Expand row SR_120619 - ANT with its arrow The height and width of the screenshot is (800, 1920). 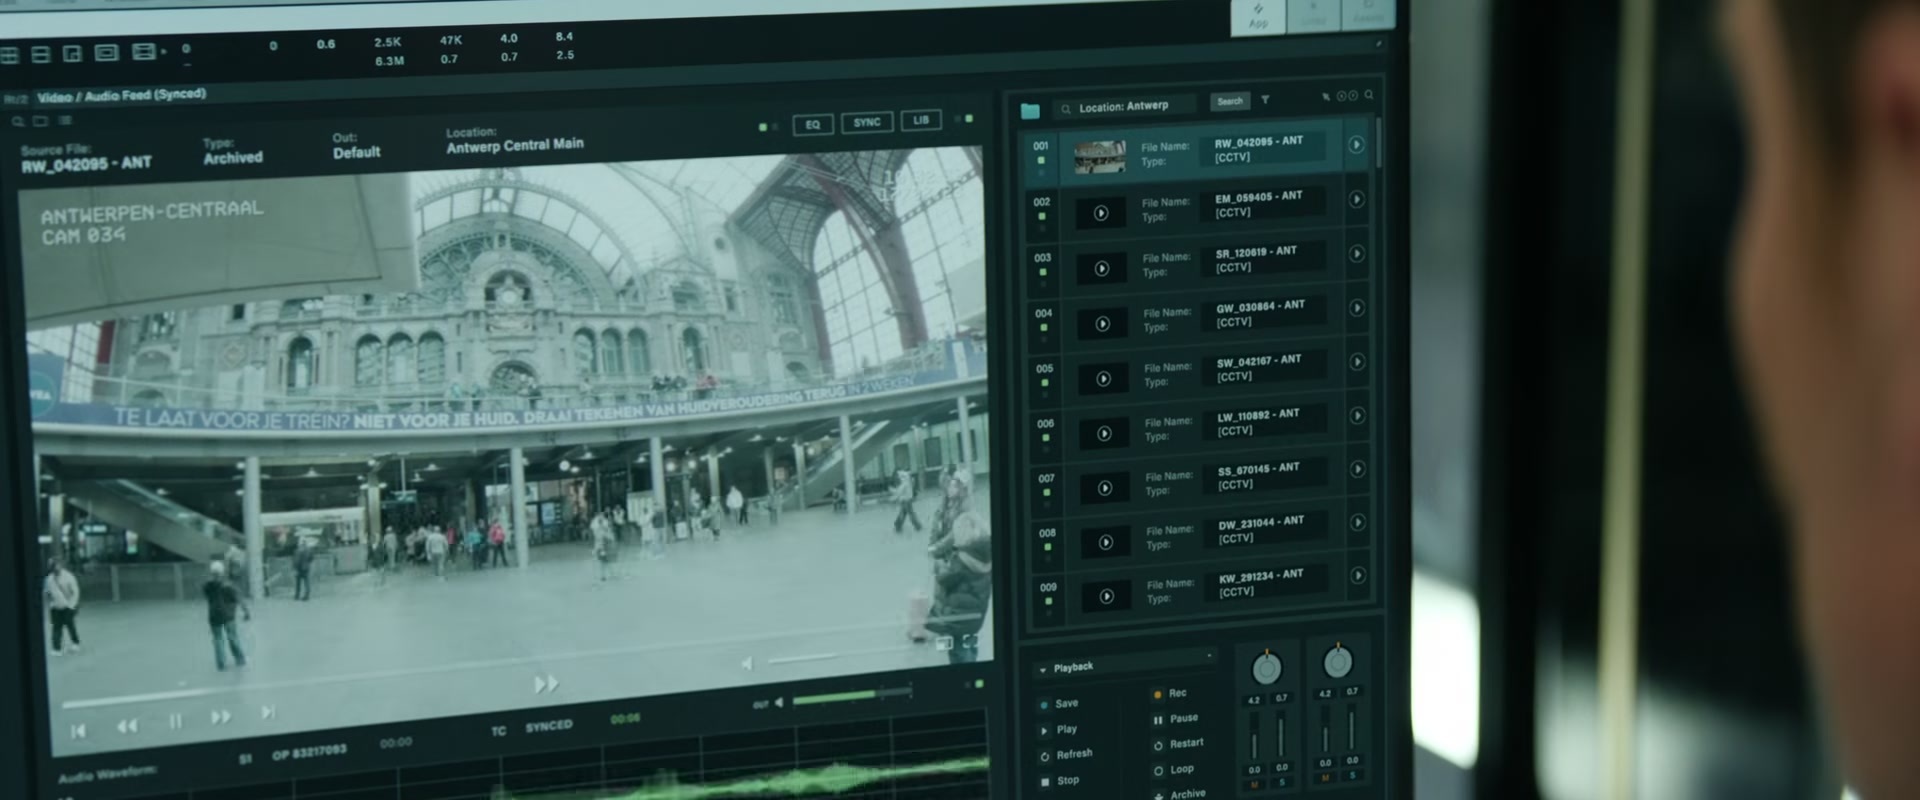(1357, 254)
